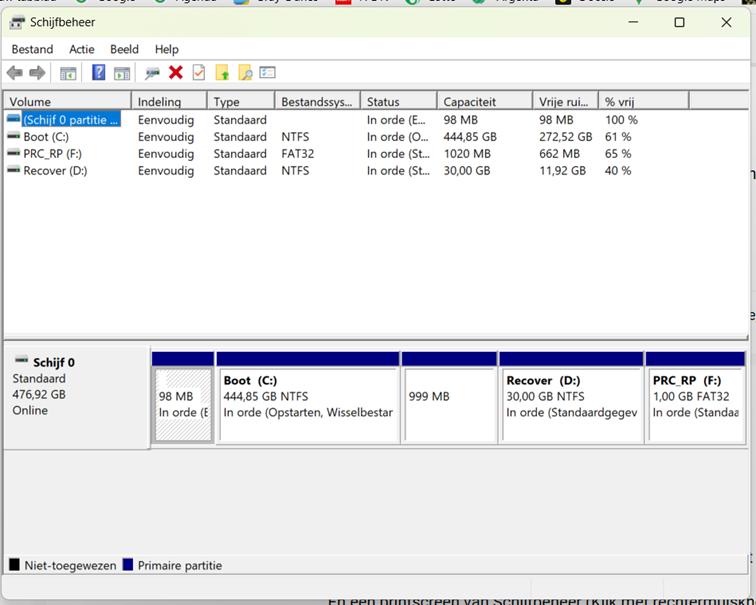This screenshot has width=756, height=605.
Task: Click the folder with magnifier icon
Action: 245,73
